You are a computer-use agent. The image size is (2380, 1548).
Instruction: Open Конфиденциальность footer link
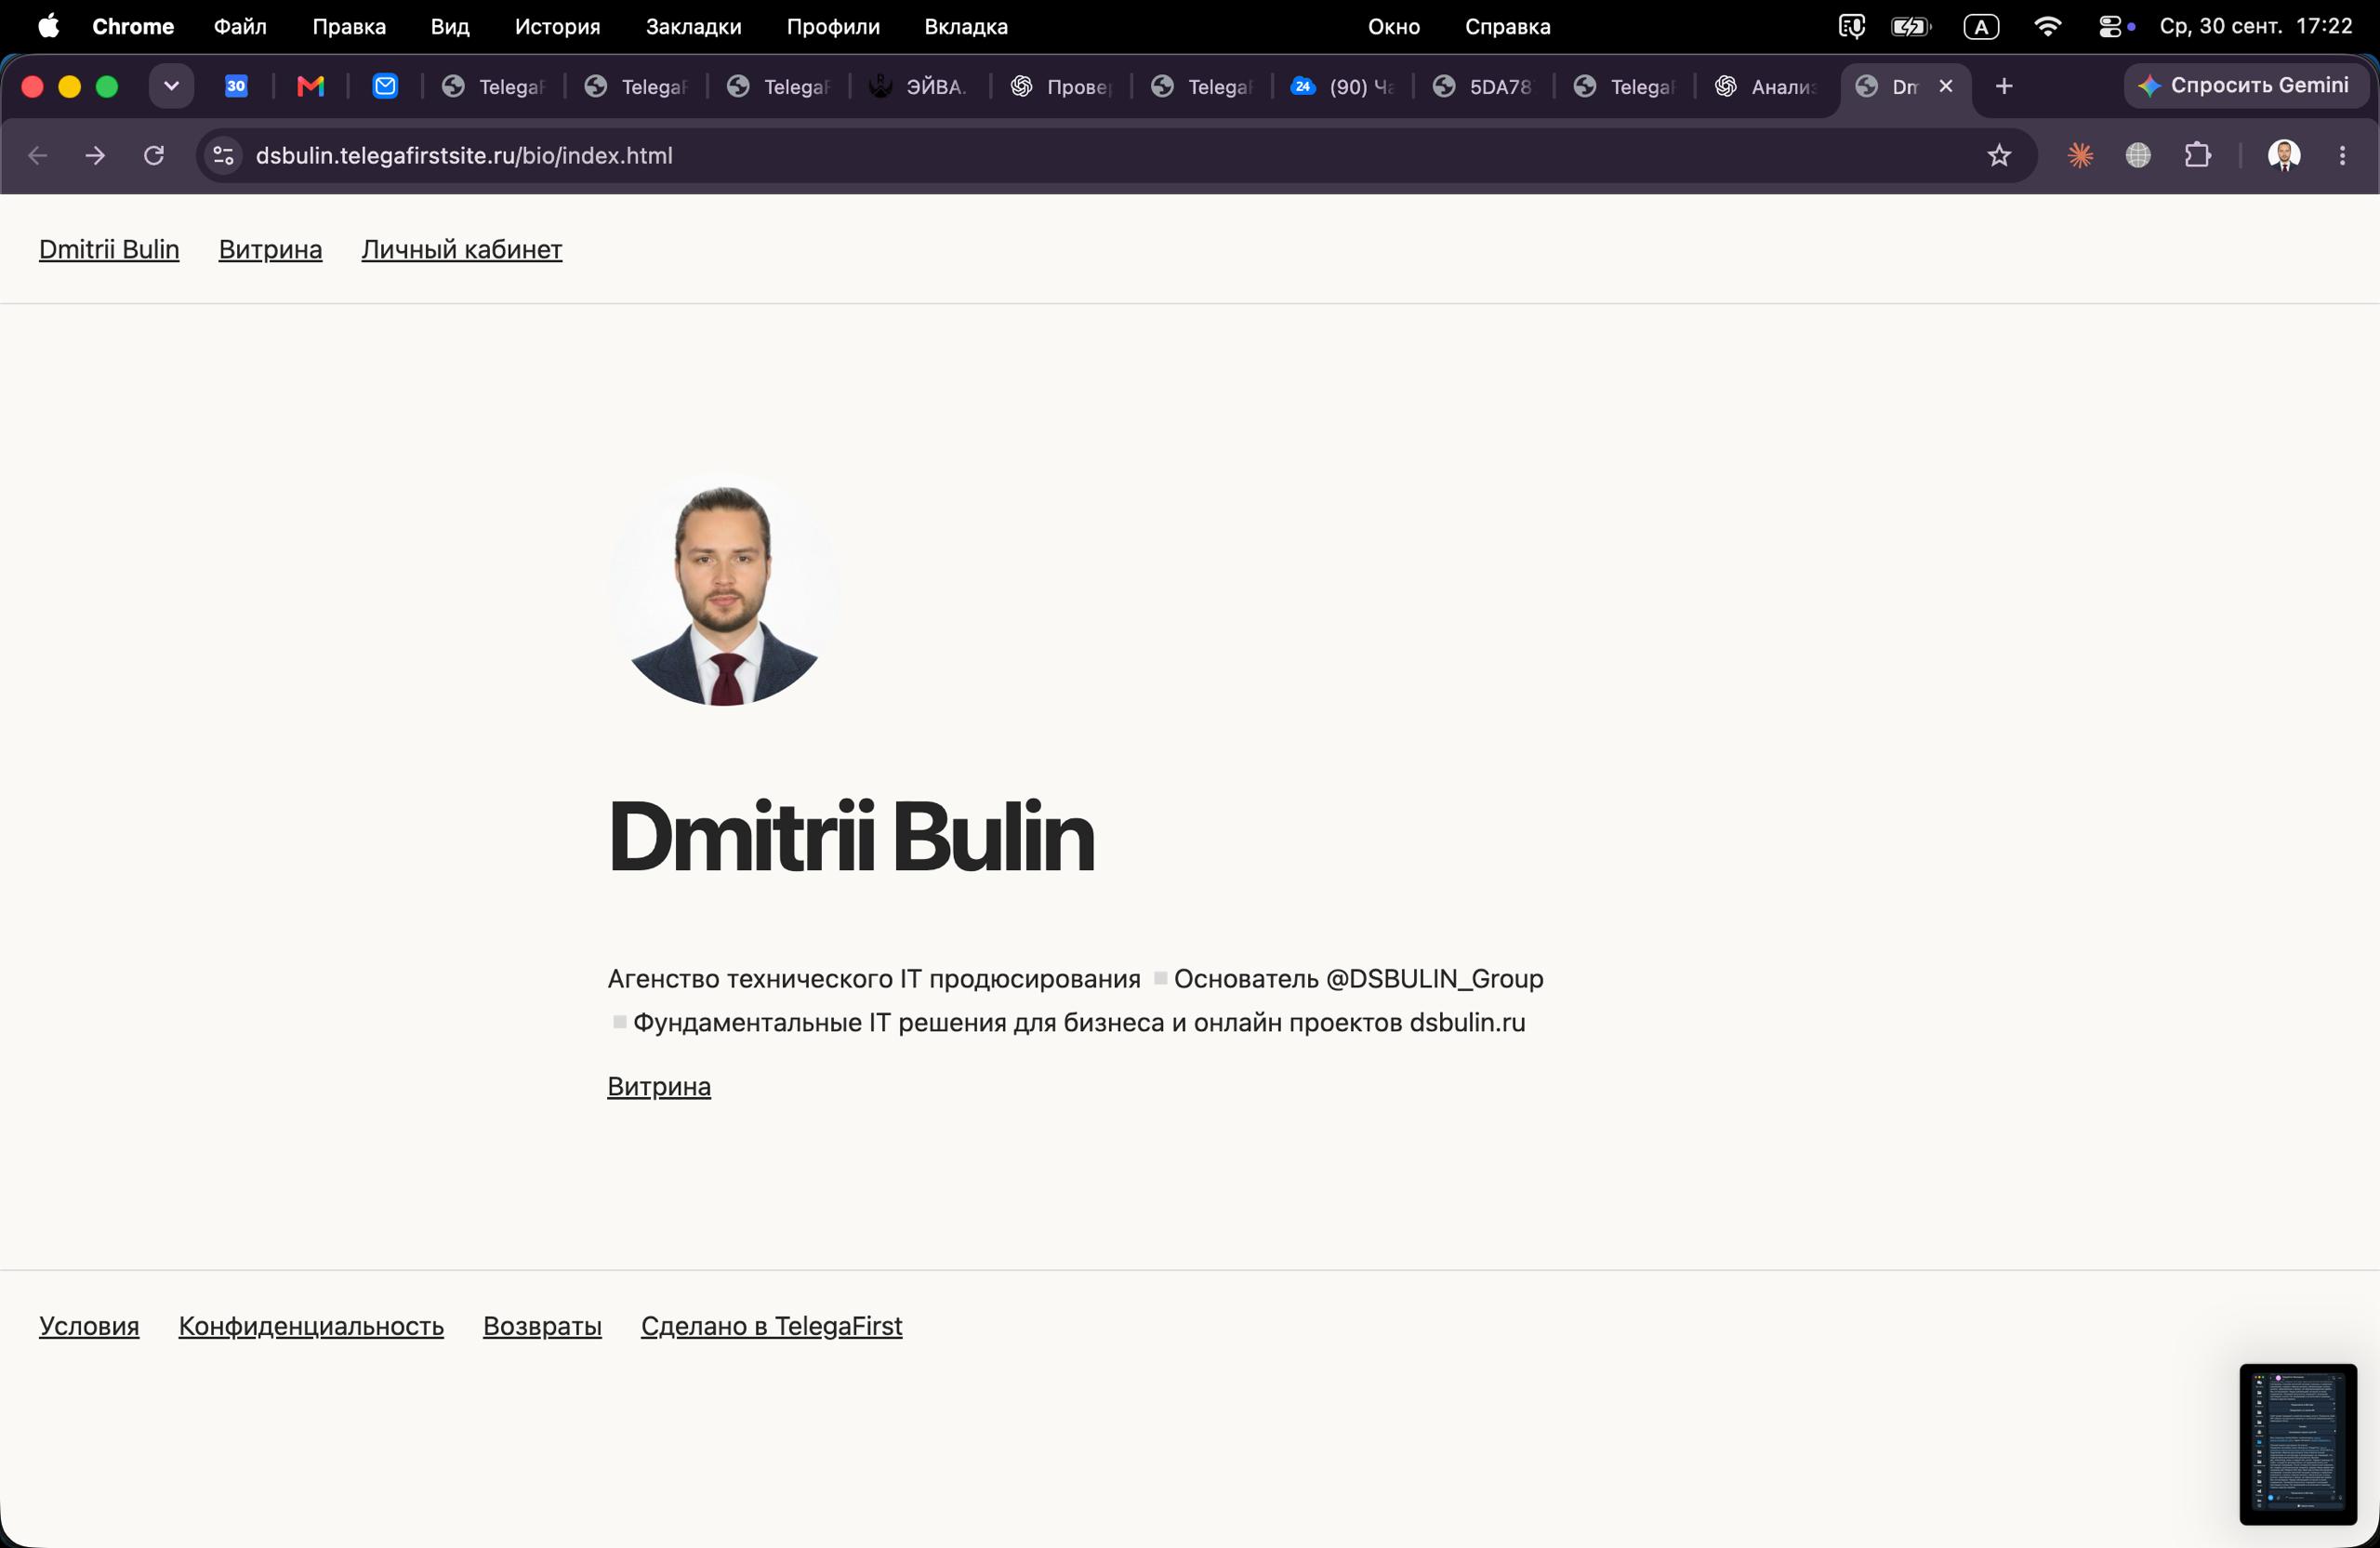311,1327
